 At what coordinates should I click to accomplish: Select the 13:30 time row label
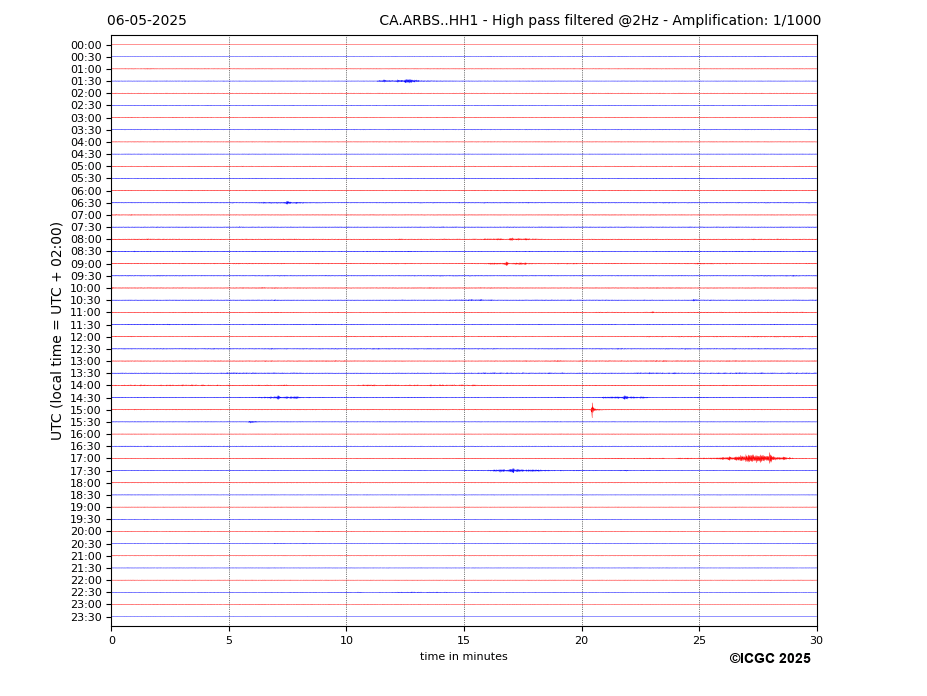click(86, 374)
